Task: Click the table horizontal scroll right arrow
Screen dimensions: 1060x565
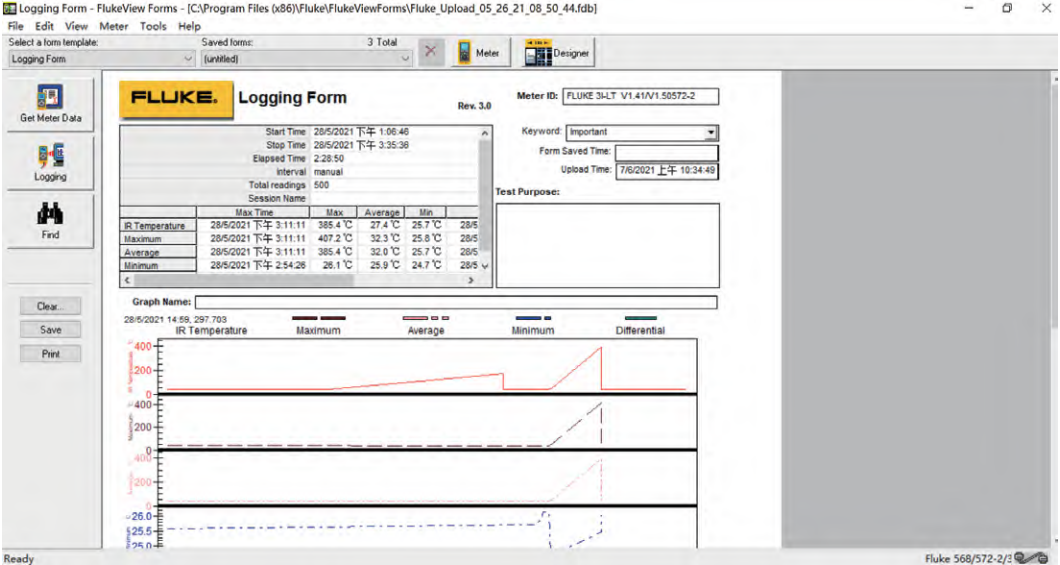Action: pyautogui.click(x=471, y=280)
